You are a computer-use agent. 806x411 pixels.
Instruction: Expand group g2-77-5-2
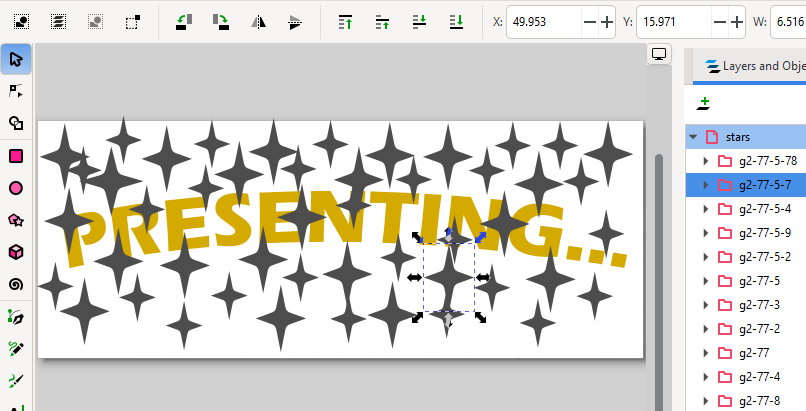(x=706, y=257)
